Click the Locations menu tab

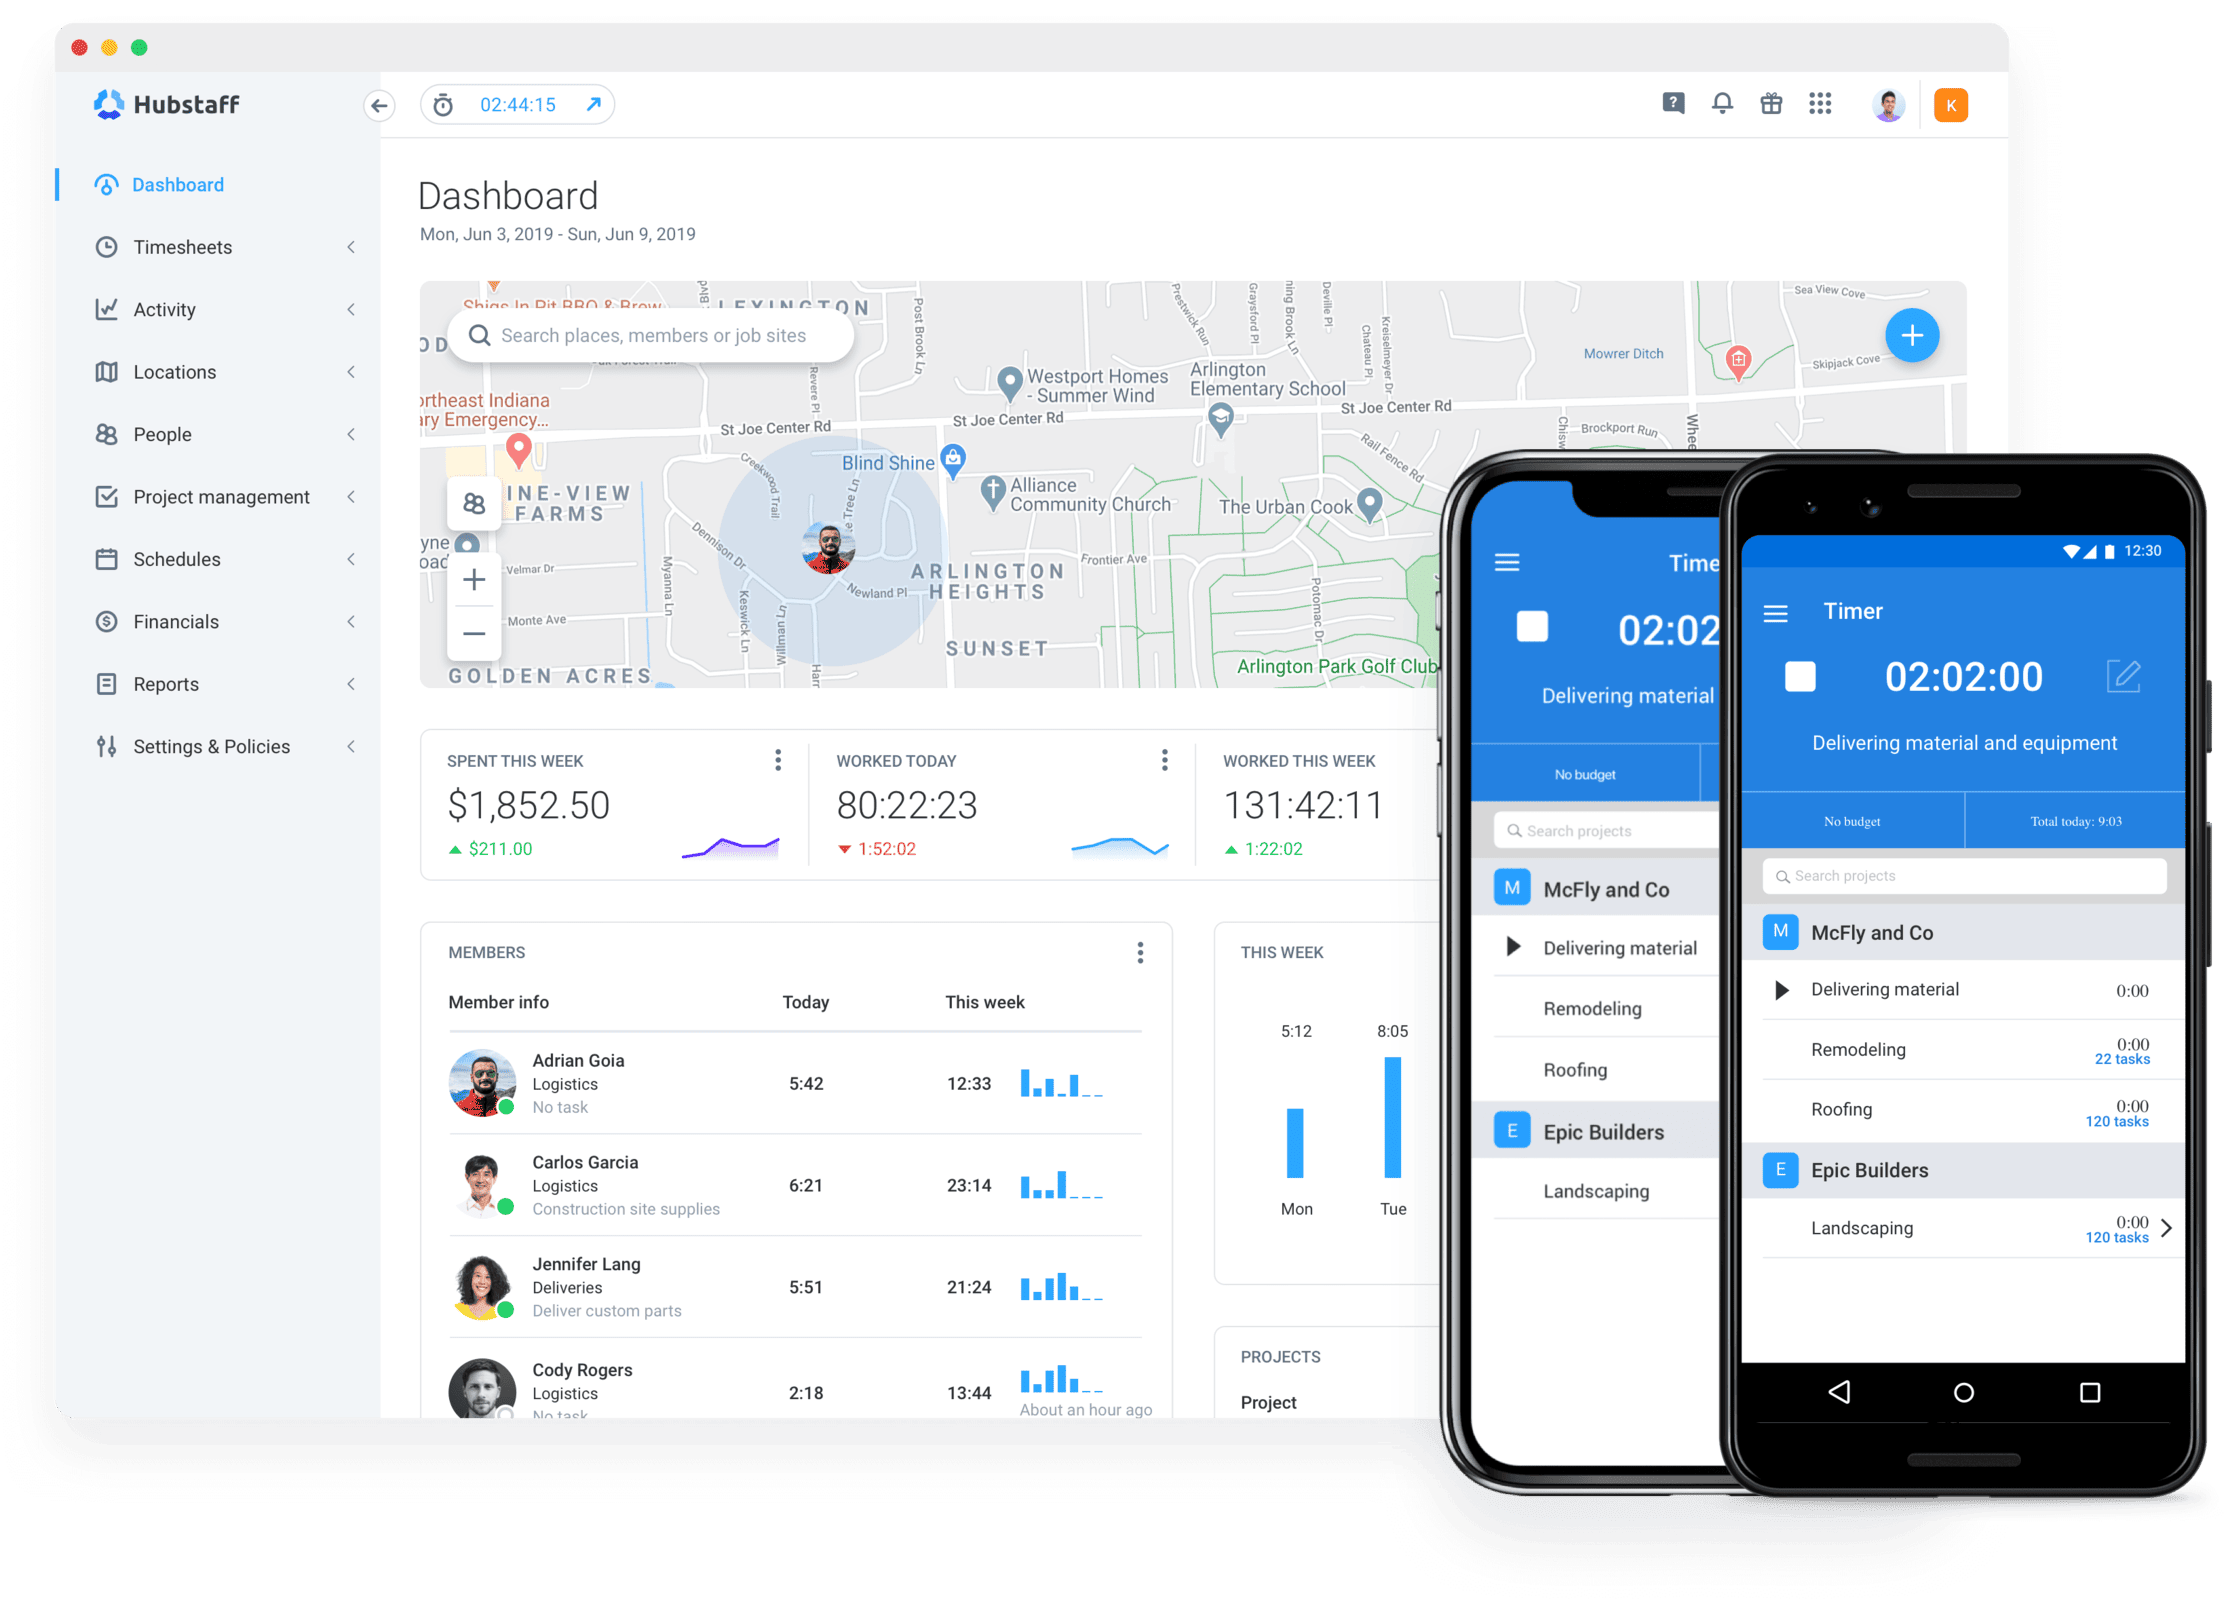coord(176,372)
